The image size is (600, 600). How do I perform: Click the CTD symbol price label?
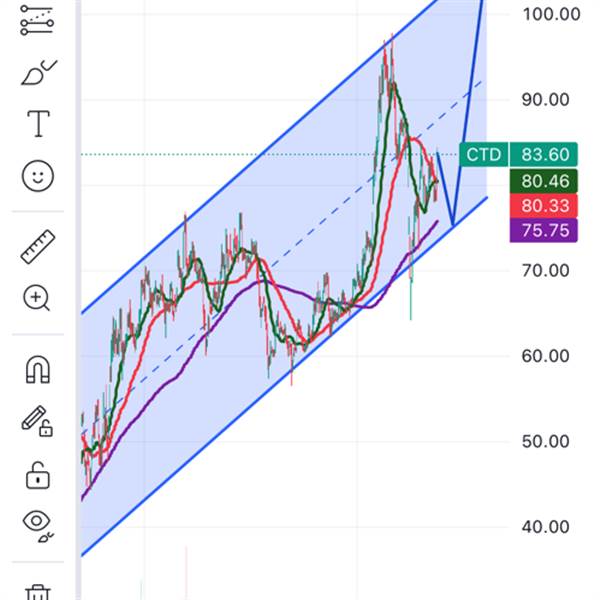click(x=484, y=155)
